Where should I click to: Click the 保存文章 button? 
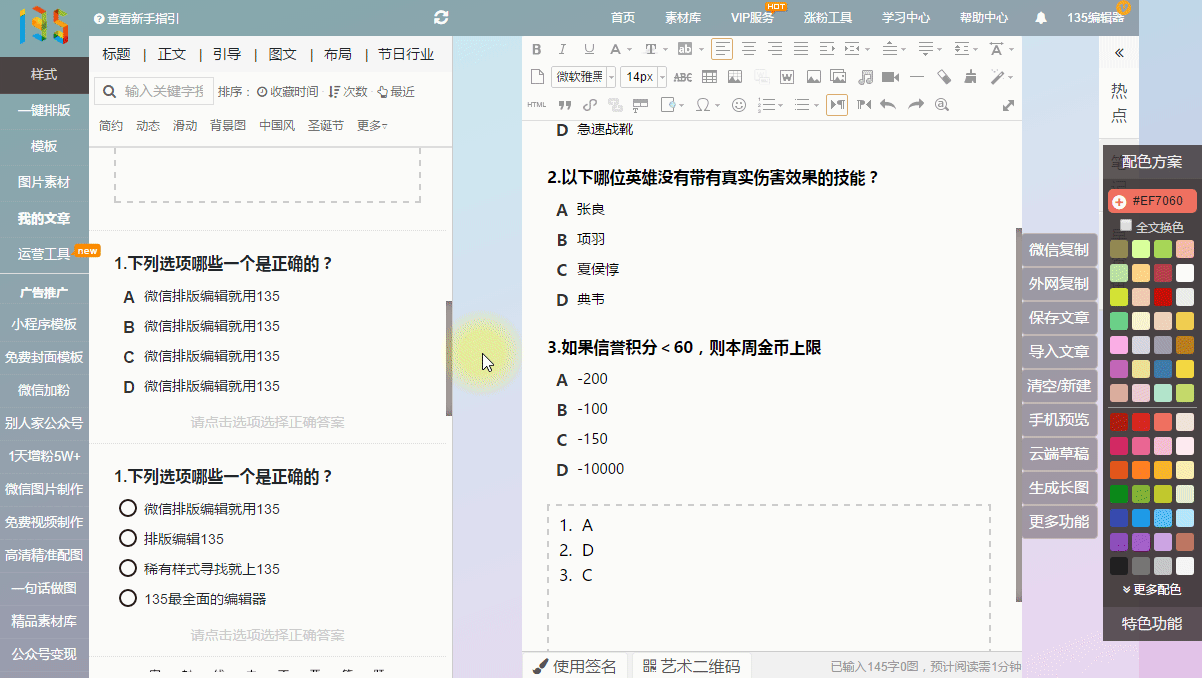click(x=1058, y=317)
